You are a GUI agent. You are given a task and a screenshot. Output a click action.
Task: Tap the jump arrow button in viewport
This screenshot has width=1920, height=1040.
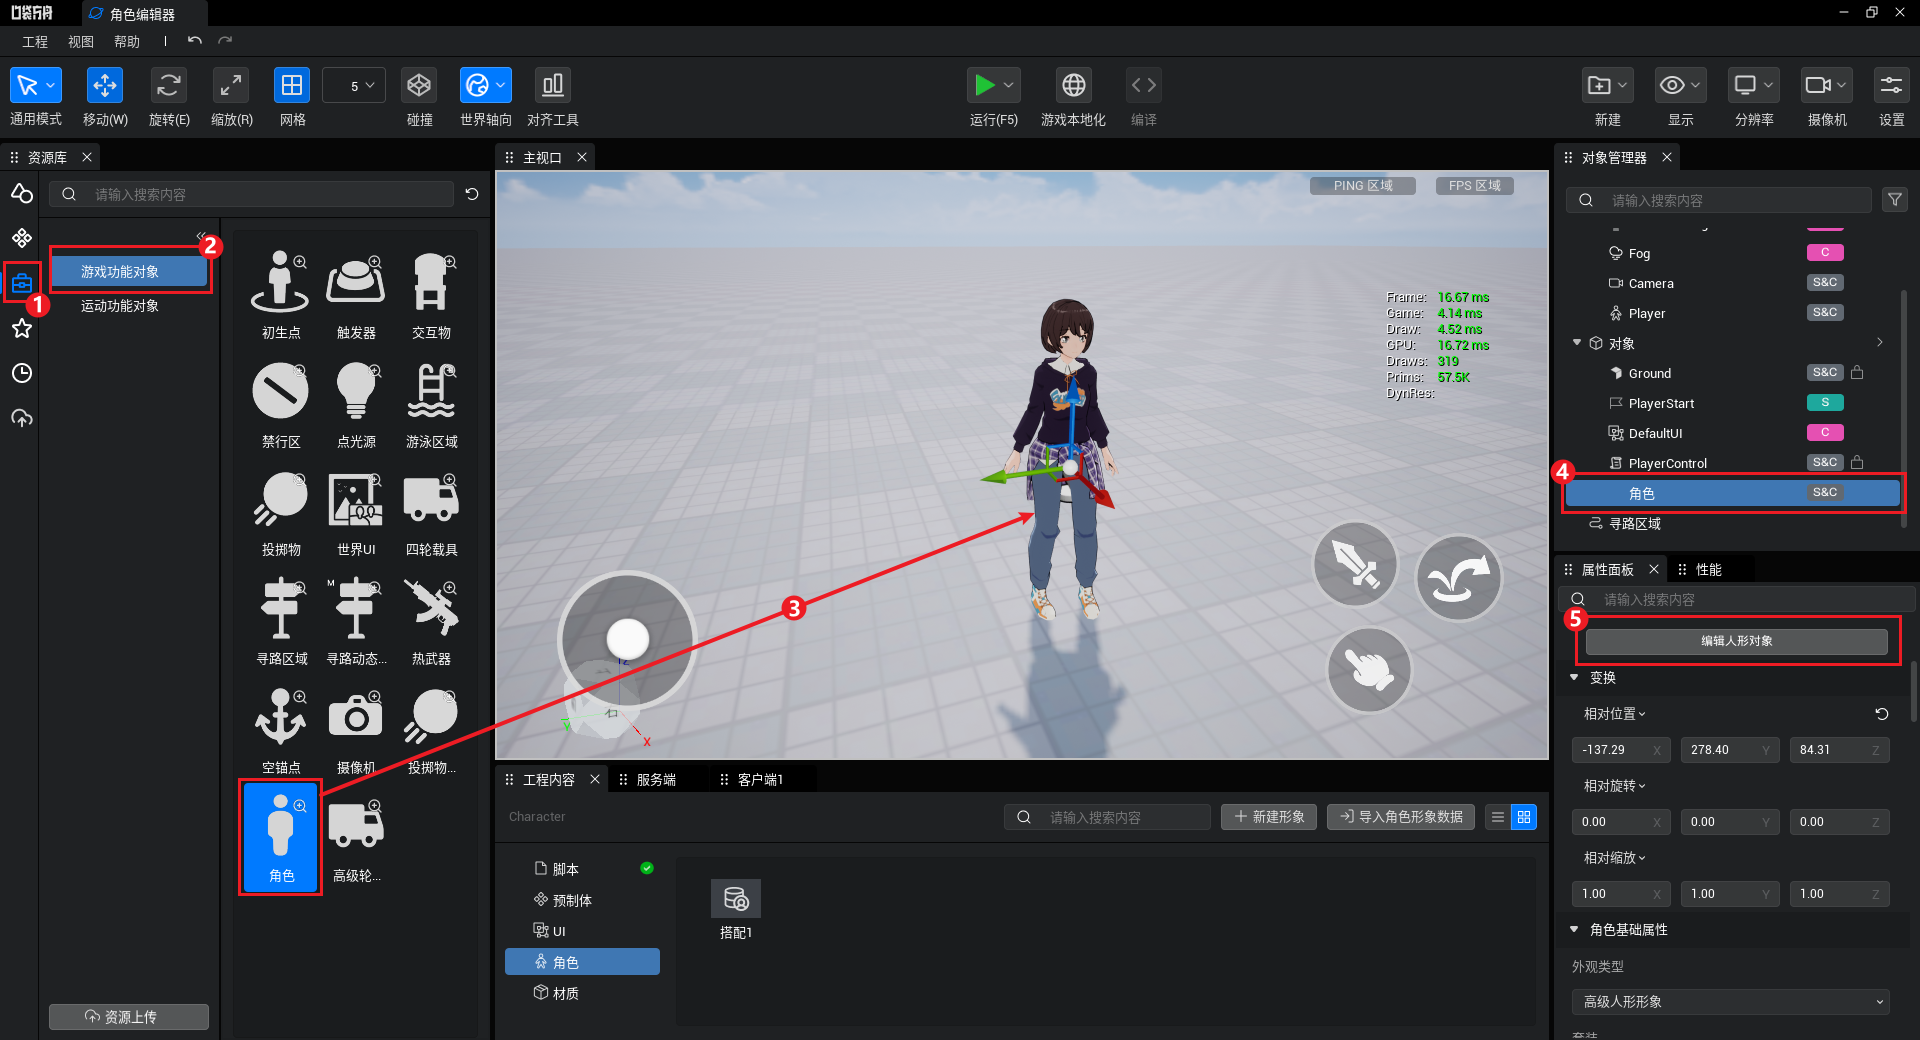pyautogui.click(x=1459, y=578)
